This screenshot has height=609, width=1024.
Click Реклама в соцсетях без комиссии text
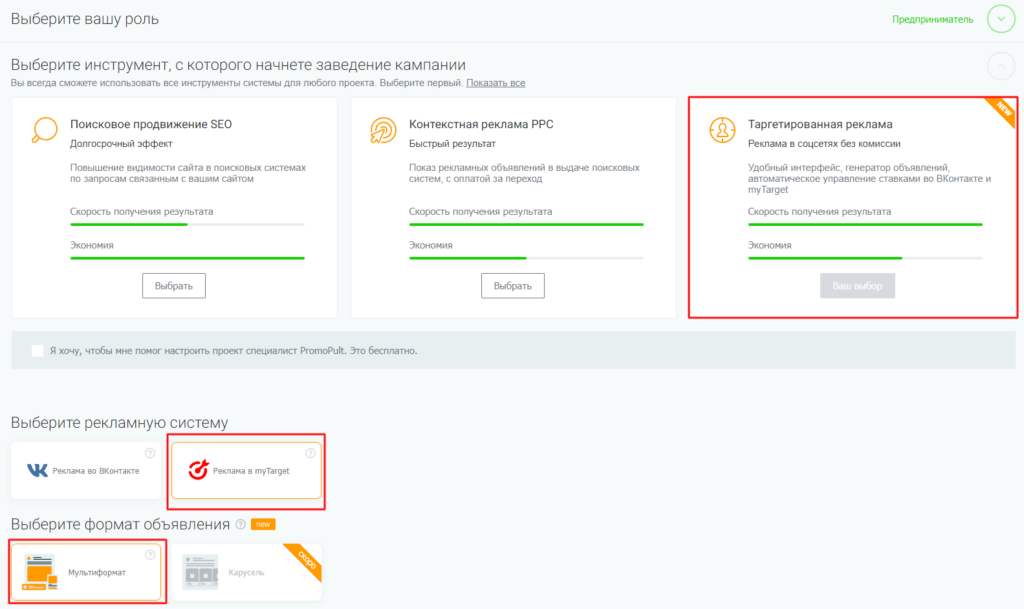click(x=824, y=144)
